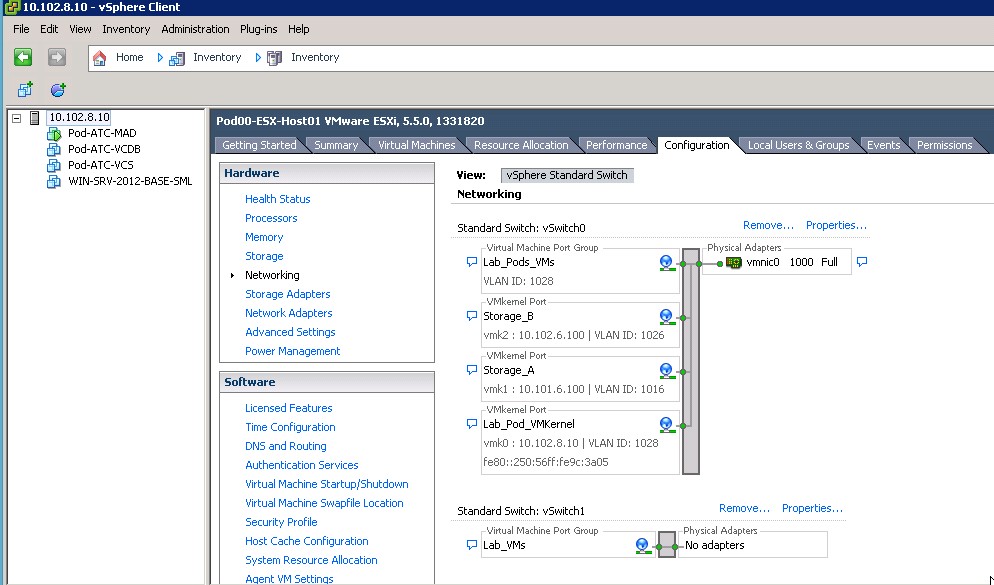Click the info bubble next to vmnic0
Viewport: 994px width, 585px height.
pos(862,262)
